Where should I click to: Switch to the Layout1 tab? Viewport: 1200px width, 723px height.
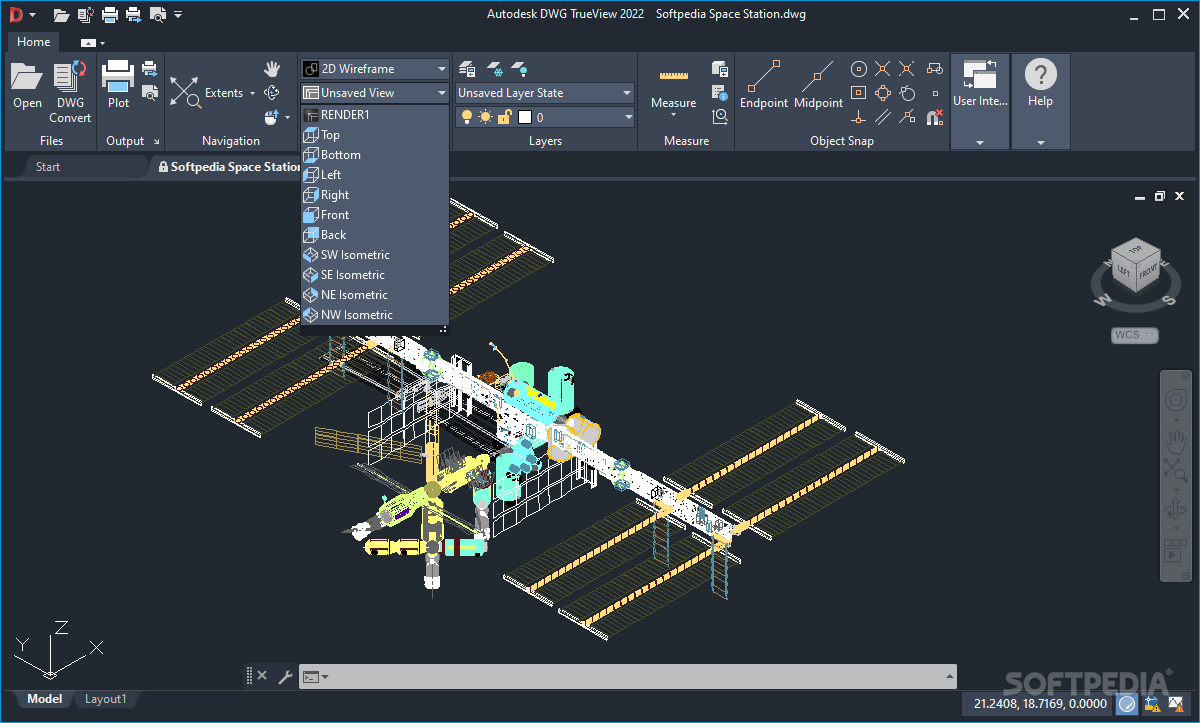[x=105, y=699]
